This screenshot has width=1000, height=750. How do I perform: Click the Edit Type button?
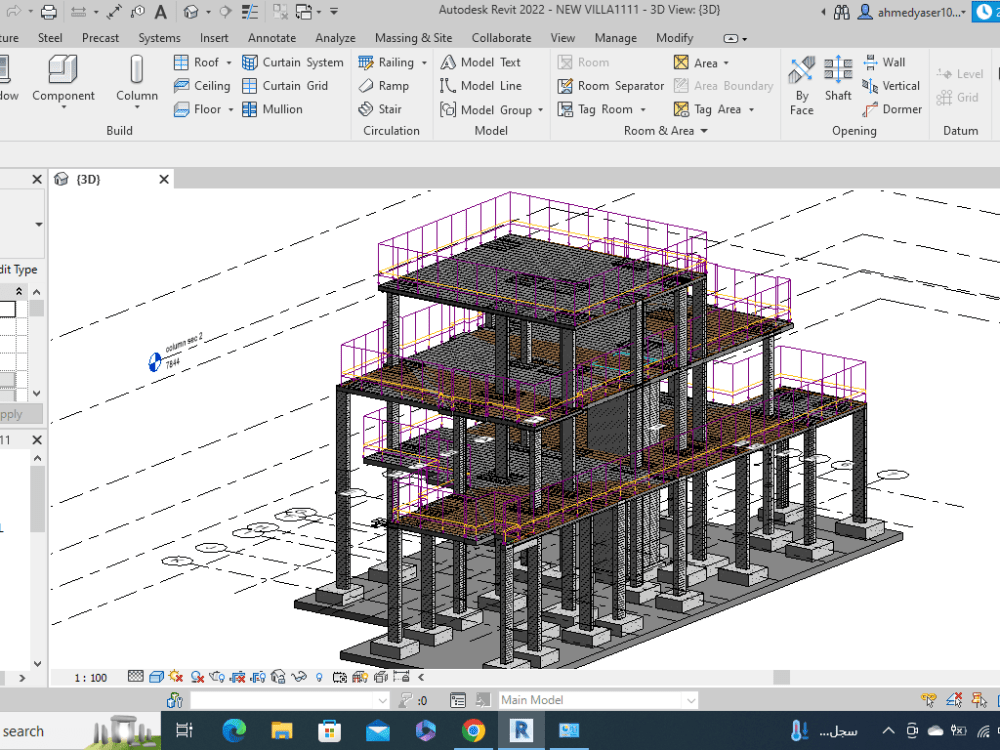[x=18, y=269]
